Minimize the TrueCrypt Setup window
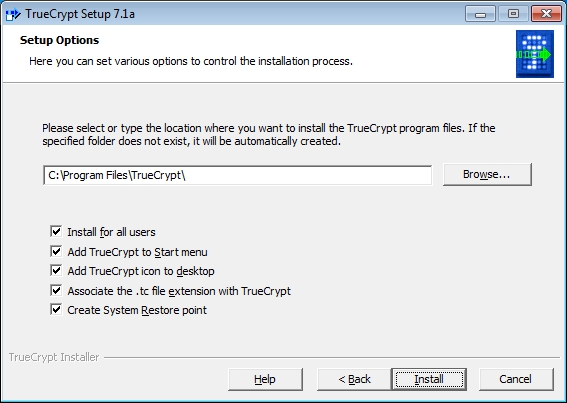 (480, 14)
